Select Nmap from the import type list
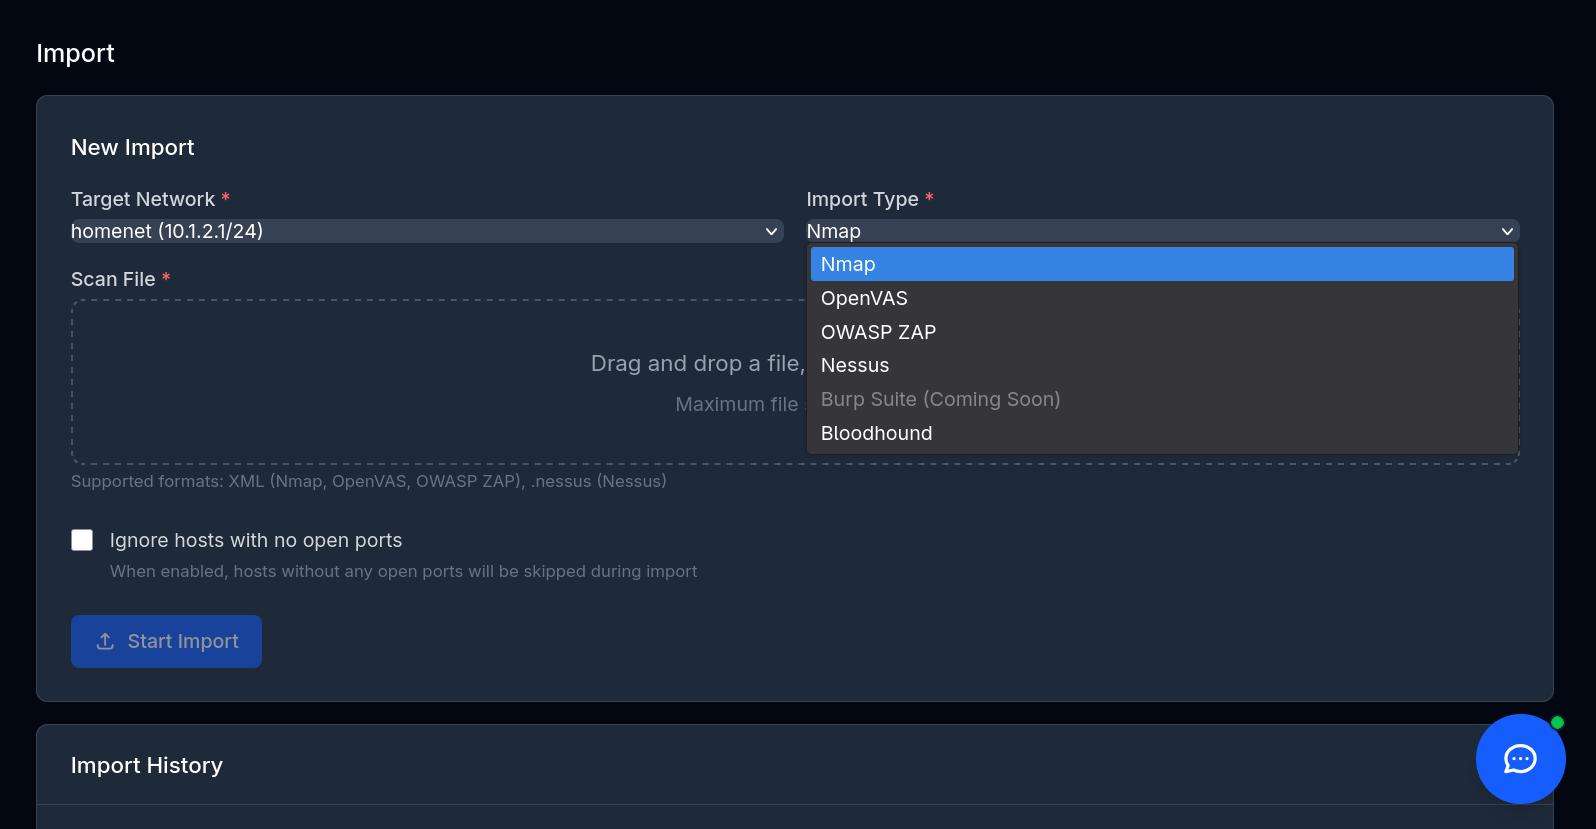1596x829 pixels. pyautogui.click(x=1162, y=264)
